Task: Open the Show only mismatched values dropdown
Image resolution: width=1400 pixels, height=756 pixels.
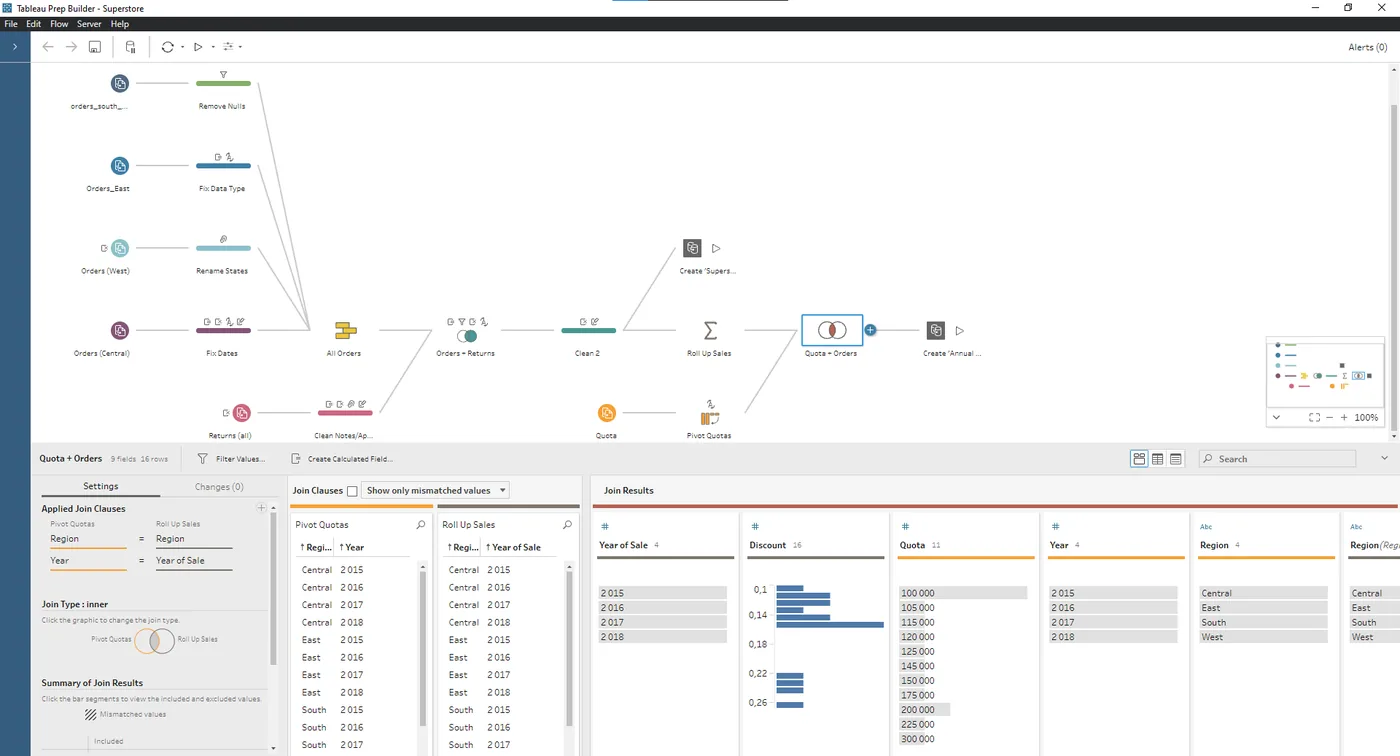Action: tap(435, 491)
